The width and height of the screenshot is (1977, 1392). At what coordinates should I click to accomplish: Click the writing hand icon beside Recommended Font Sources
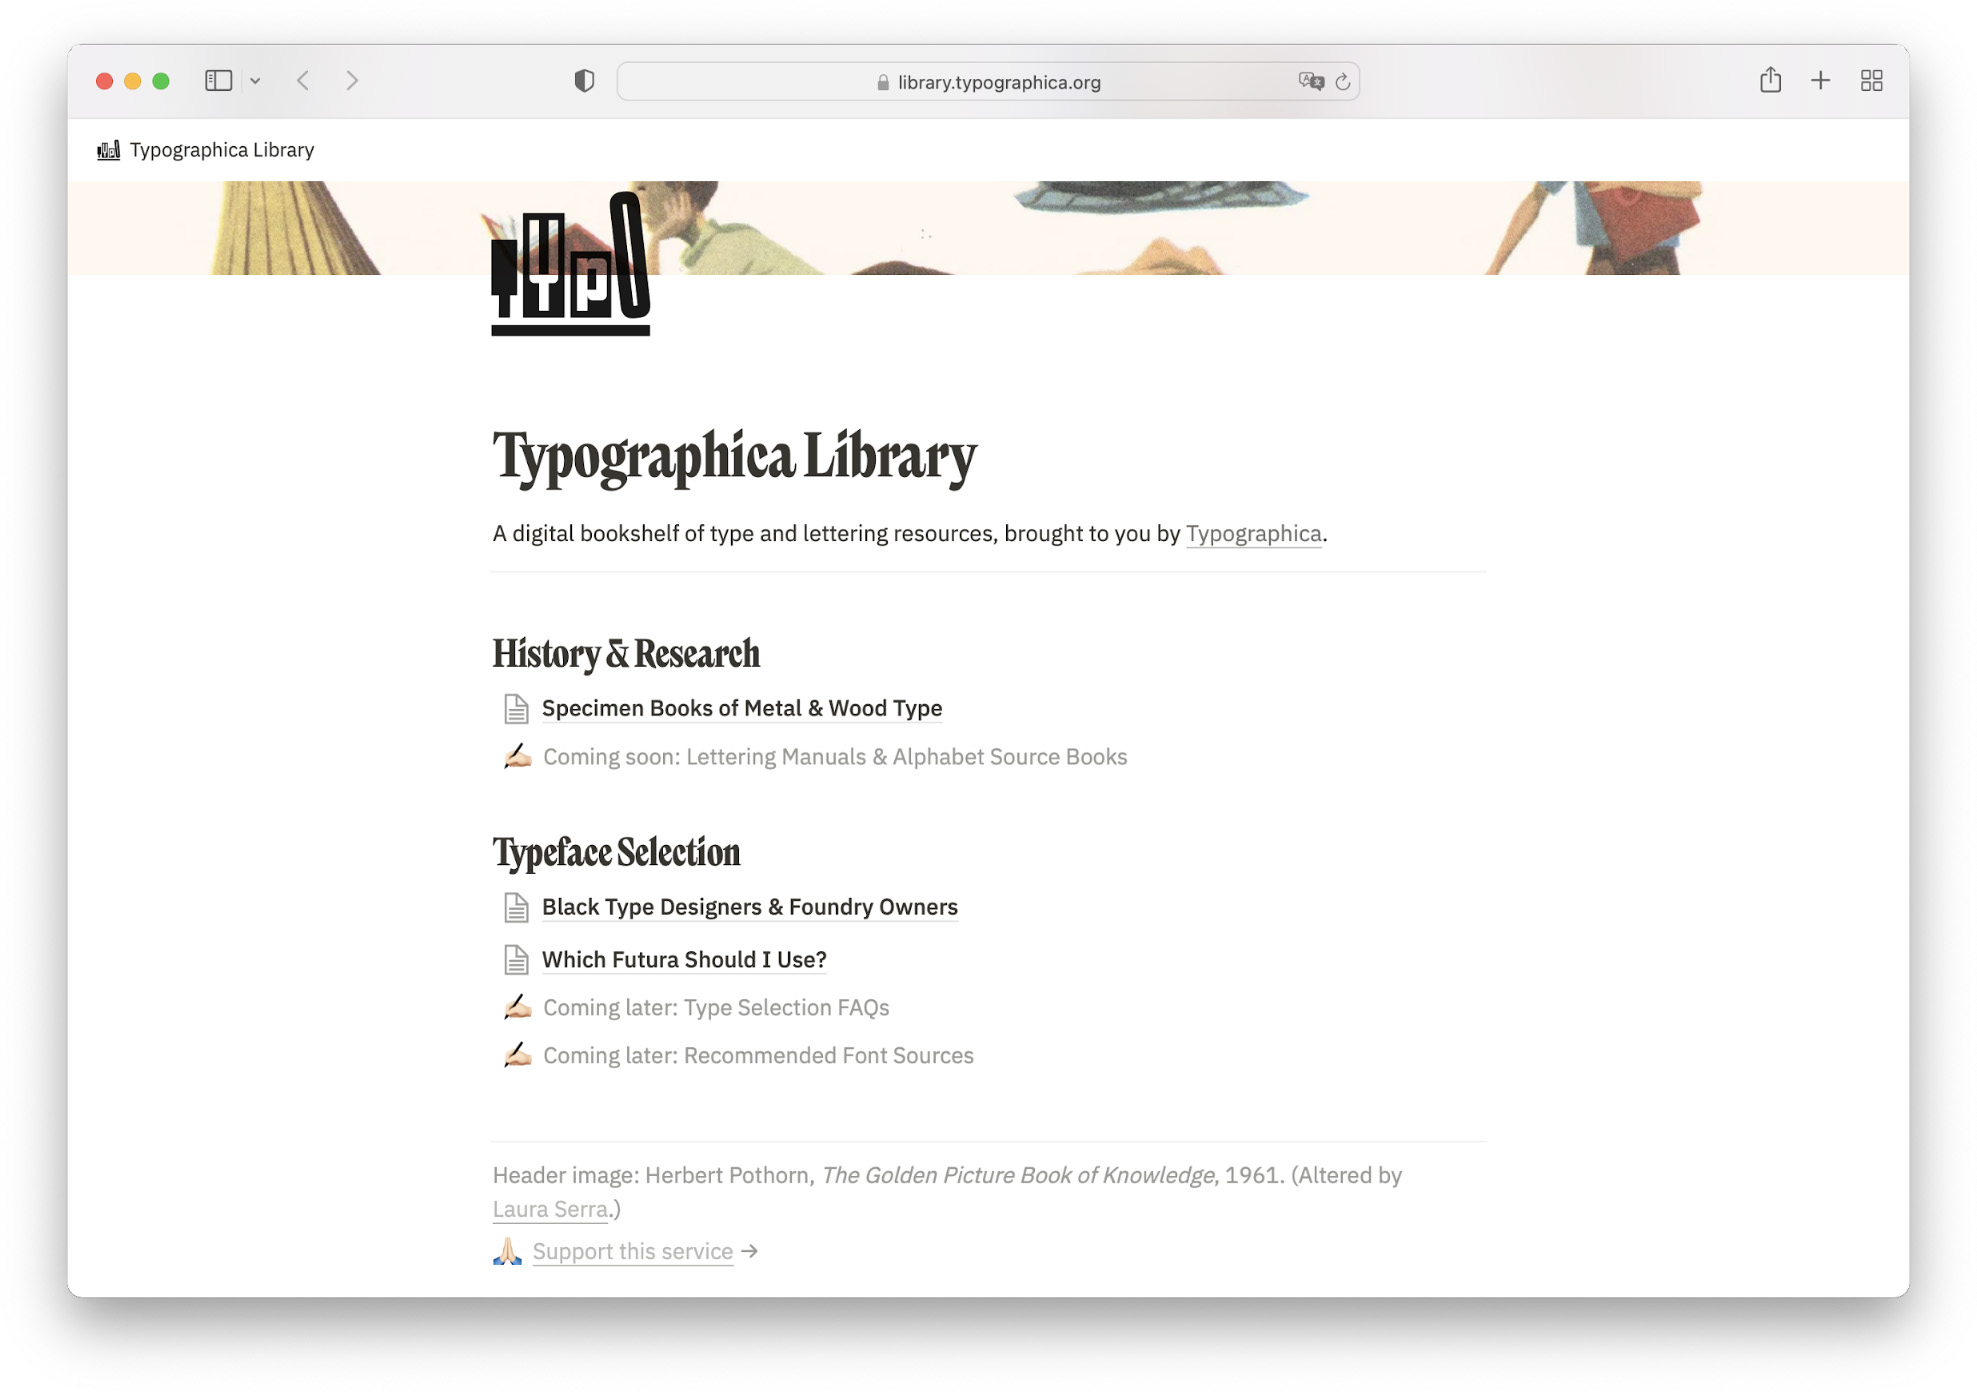coord(517,1055)
